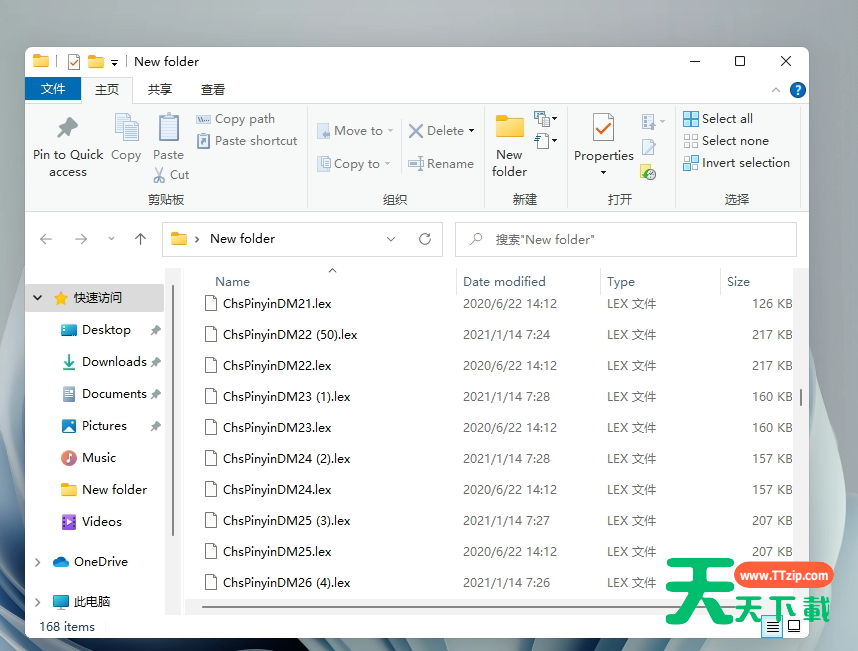Open the 查看 ribbon tab
Image resolution: width=858 pixels, height=651 pixels.
(213, 89)
